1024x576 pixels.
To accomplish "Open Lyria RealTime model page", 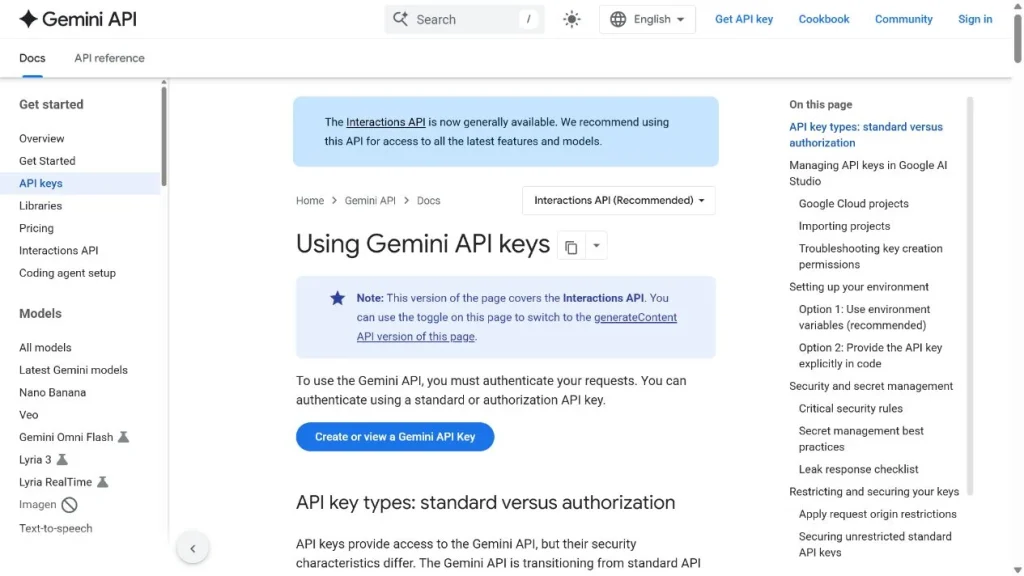I will pyautogui.click(x=56, y=482).
